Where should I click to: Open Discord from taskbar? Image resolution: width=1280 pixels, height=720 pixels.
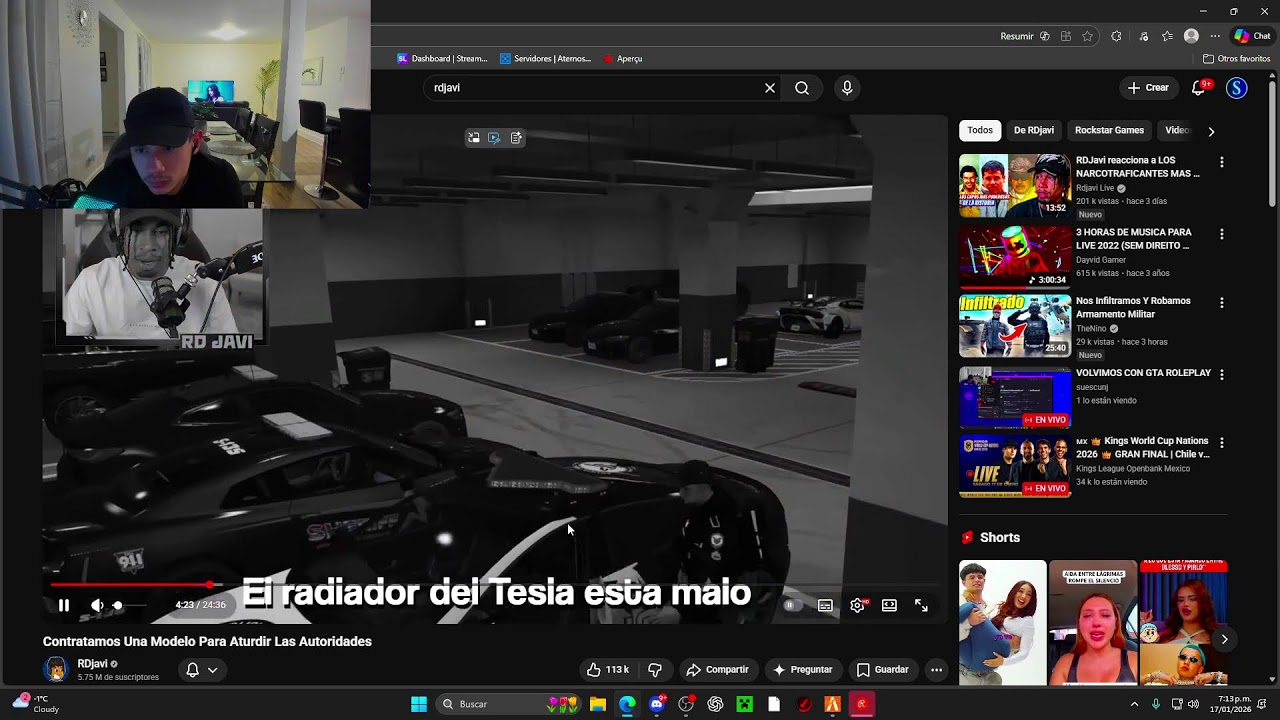tap(657, 704)
